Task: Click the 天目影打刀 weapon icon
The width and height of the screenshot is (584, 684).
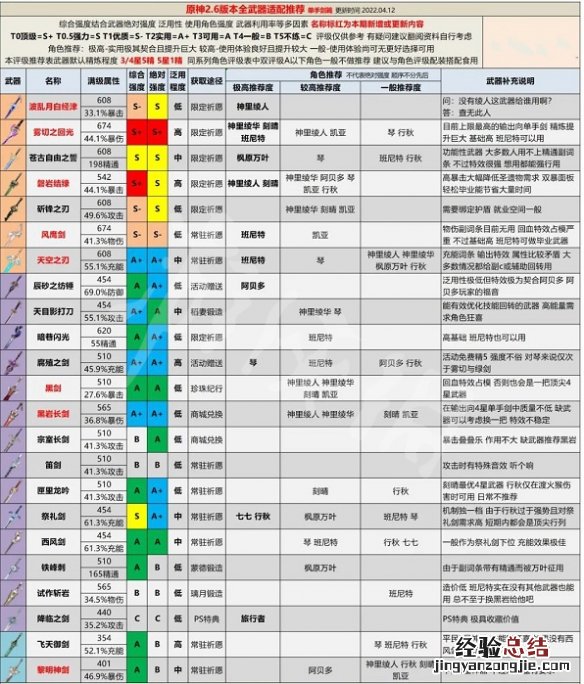Action: coord(13,311)
